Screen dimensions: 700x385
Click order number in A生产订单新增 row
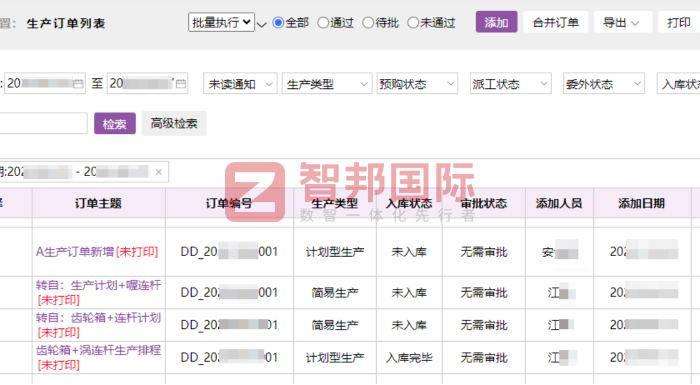(229, 252)
